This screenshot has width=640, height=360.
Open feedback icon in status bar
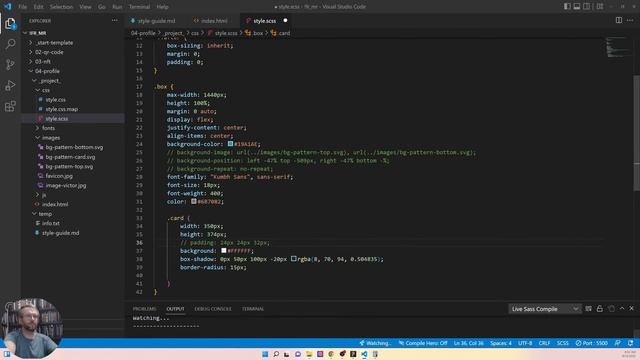pos(618,343)
